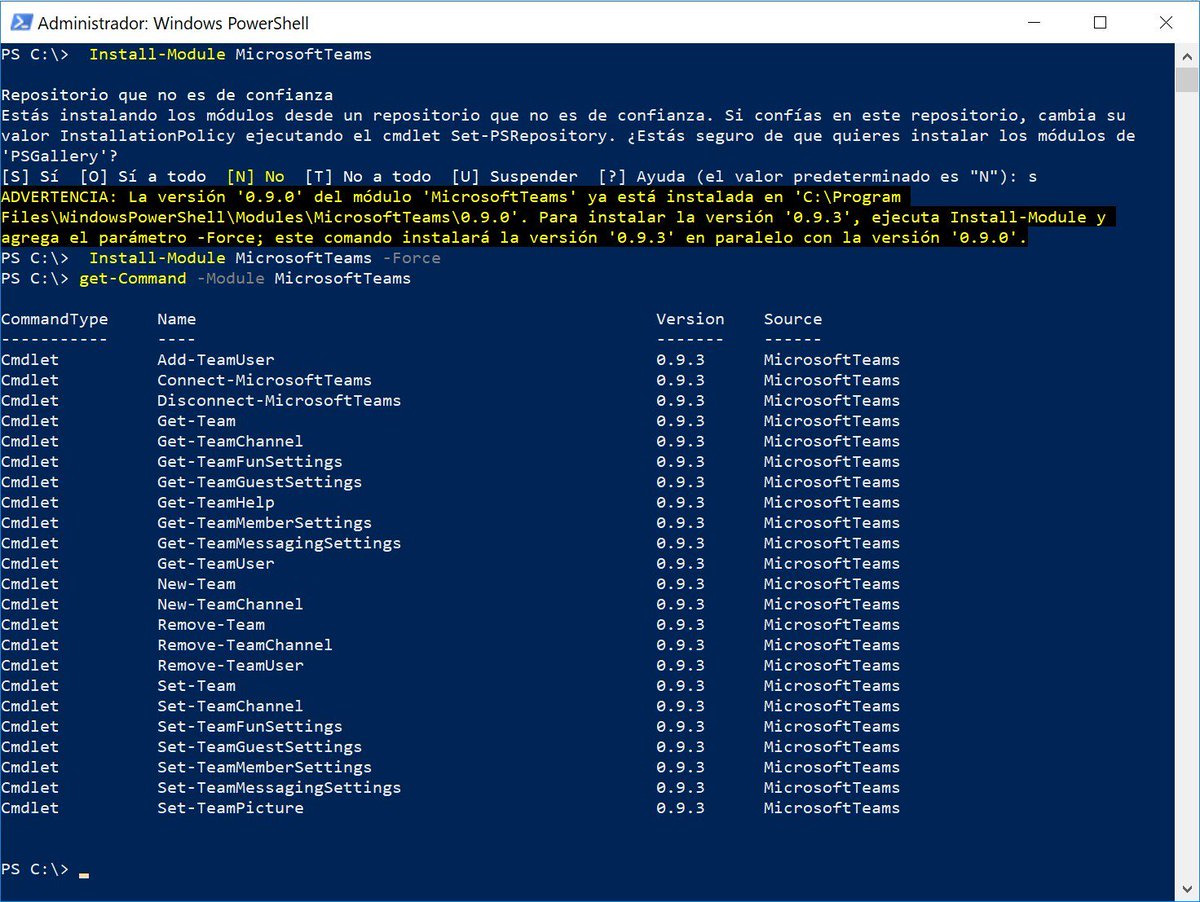Select the Get-TeamHelp cmdlet name
1200x902 pixels.
pyautogui.click(x=215, y=502)
